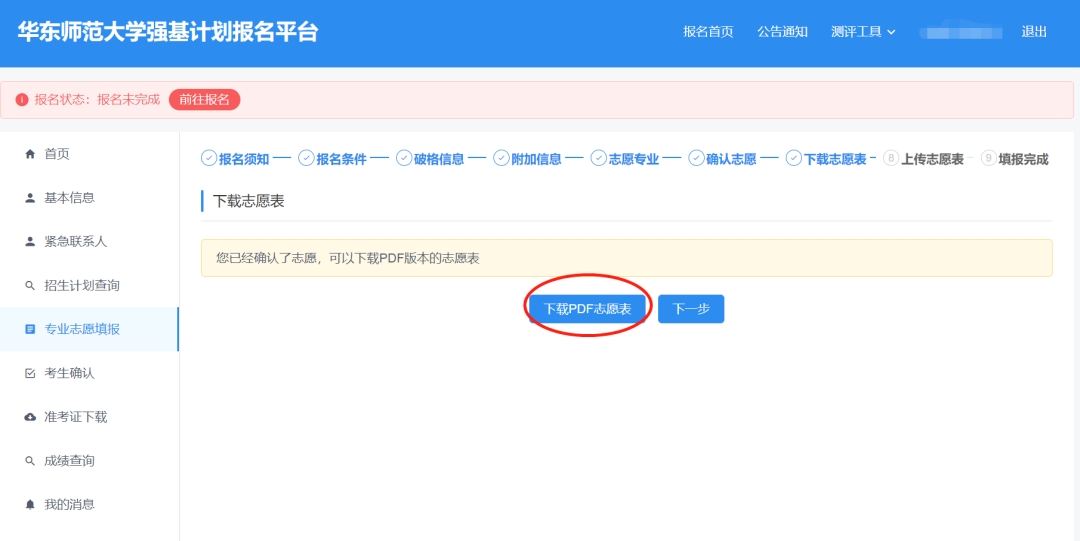
Task: Click the magnifier icon next to 招生计划查询
Action: point(30,286)
